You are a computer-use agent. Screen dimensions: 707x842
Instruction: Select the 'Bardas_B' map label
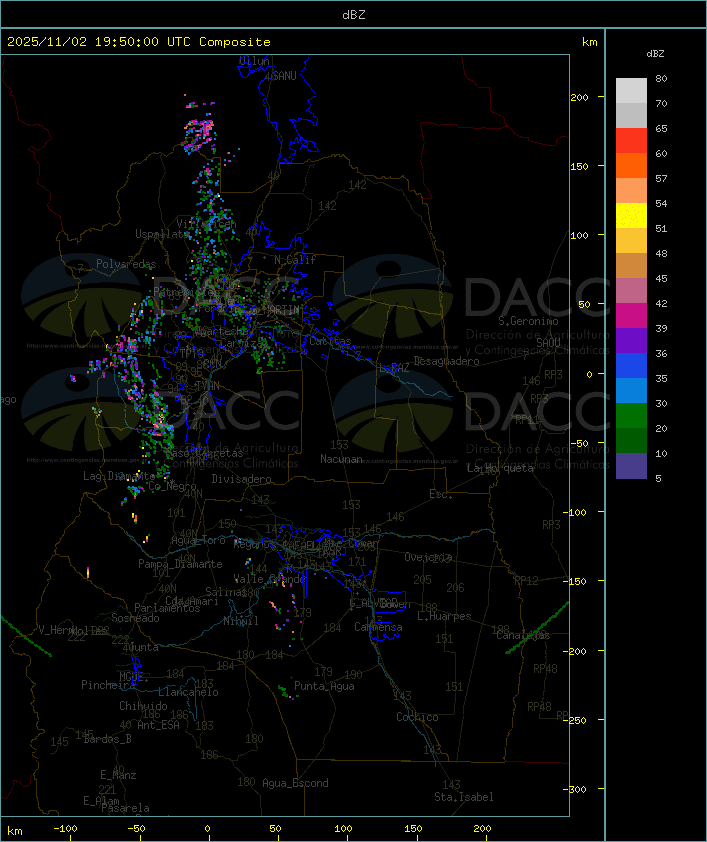point(107,739)
